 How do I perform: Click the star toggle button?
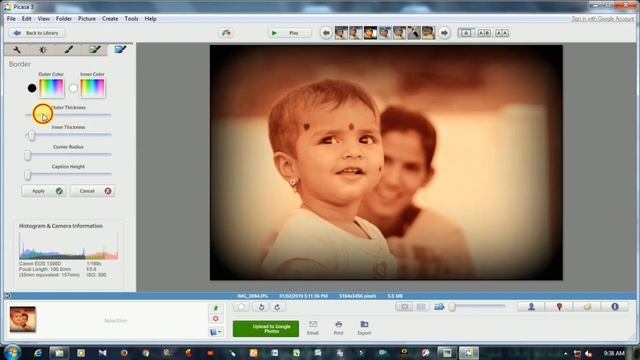click(241, 307)
